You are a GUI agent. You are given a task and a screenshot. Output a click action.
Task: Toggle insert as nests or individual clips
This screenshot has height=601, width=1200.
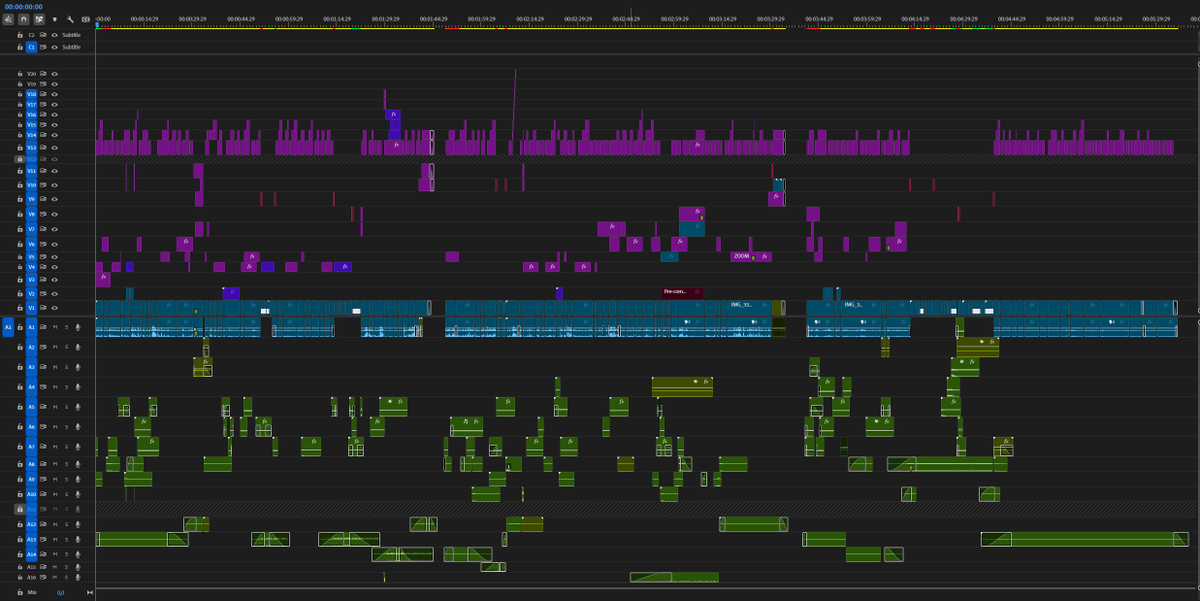click(8, 19)
